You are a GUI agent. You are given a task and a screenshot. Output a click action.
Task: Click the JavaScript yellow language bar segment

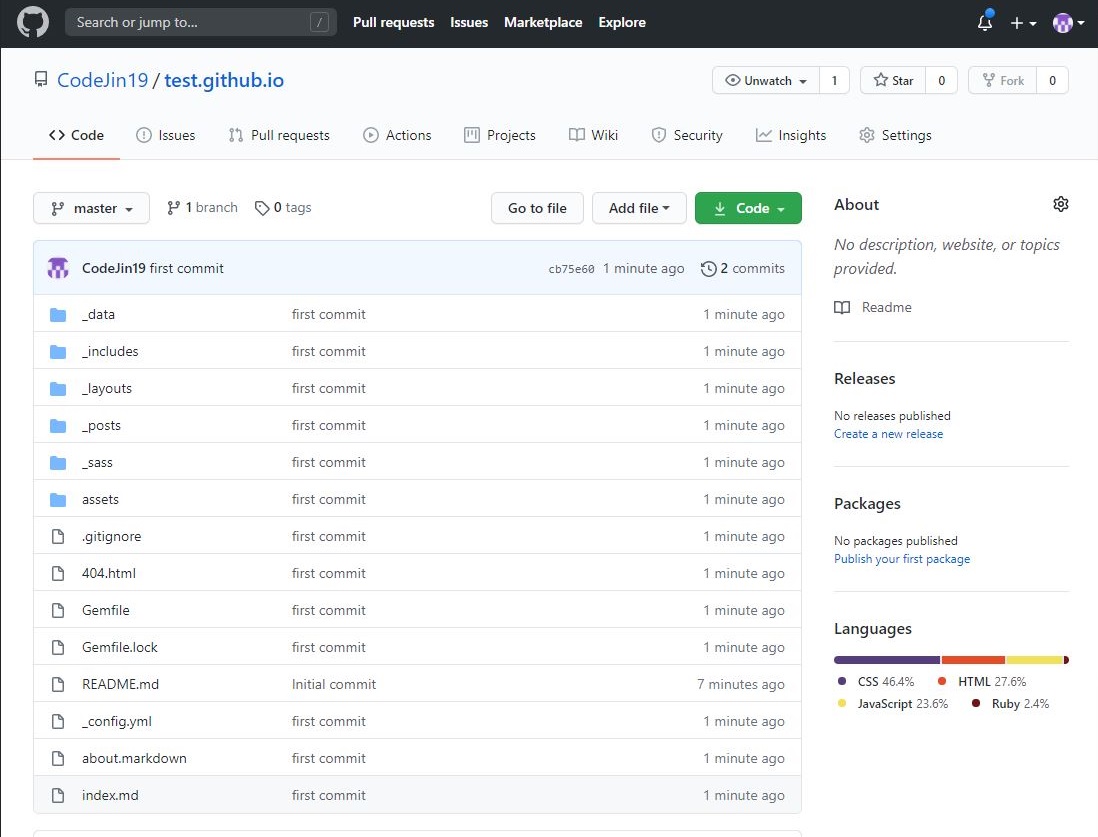point(1034,660)
